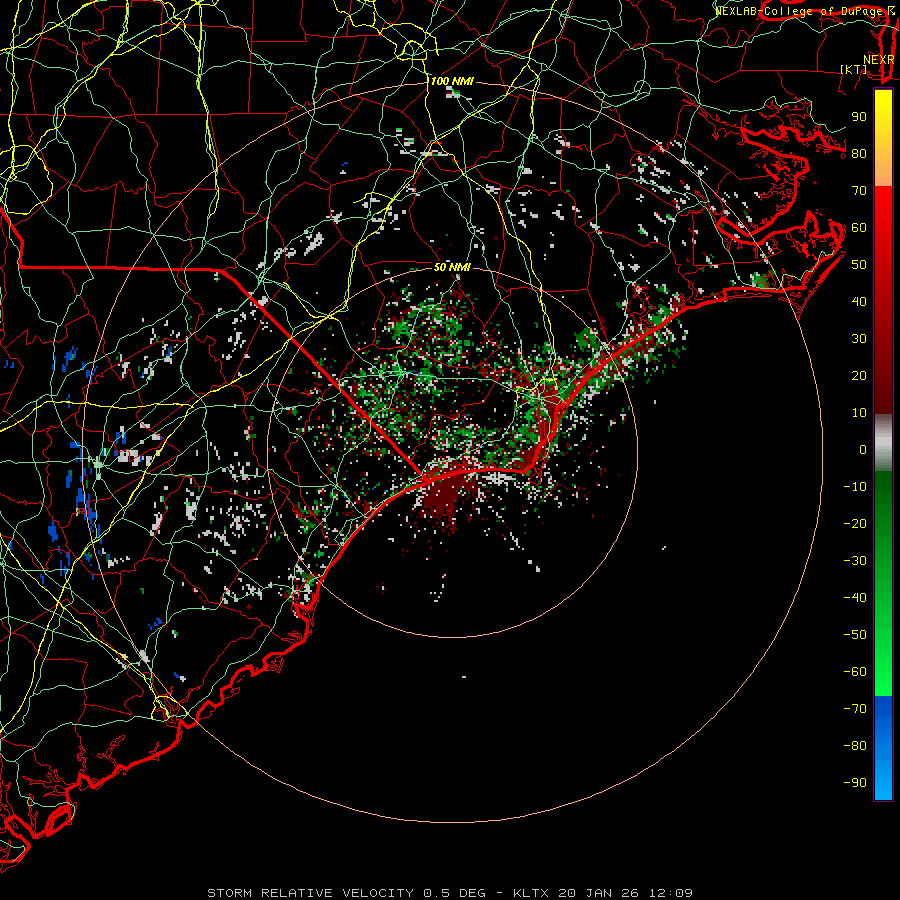900x900 pixels.
Task: Click the gray zero-velocity segment of color bar
Action: tap(883, 443)
